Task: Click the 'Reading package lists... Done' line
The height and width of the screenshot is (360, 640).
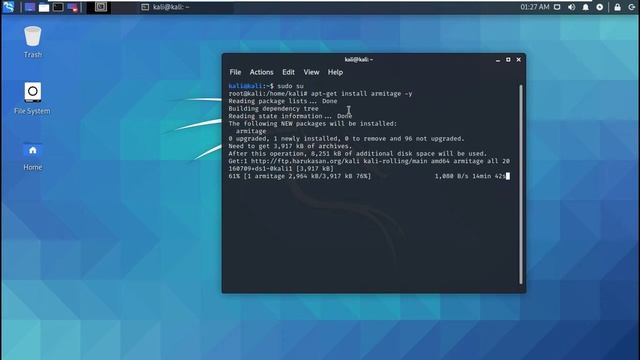Action: click(283, 101)
